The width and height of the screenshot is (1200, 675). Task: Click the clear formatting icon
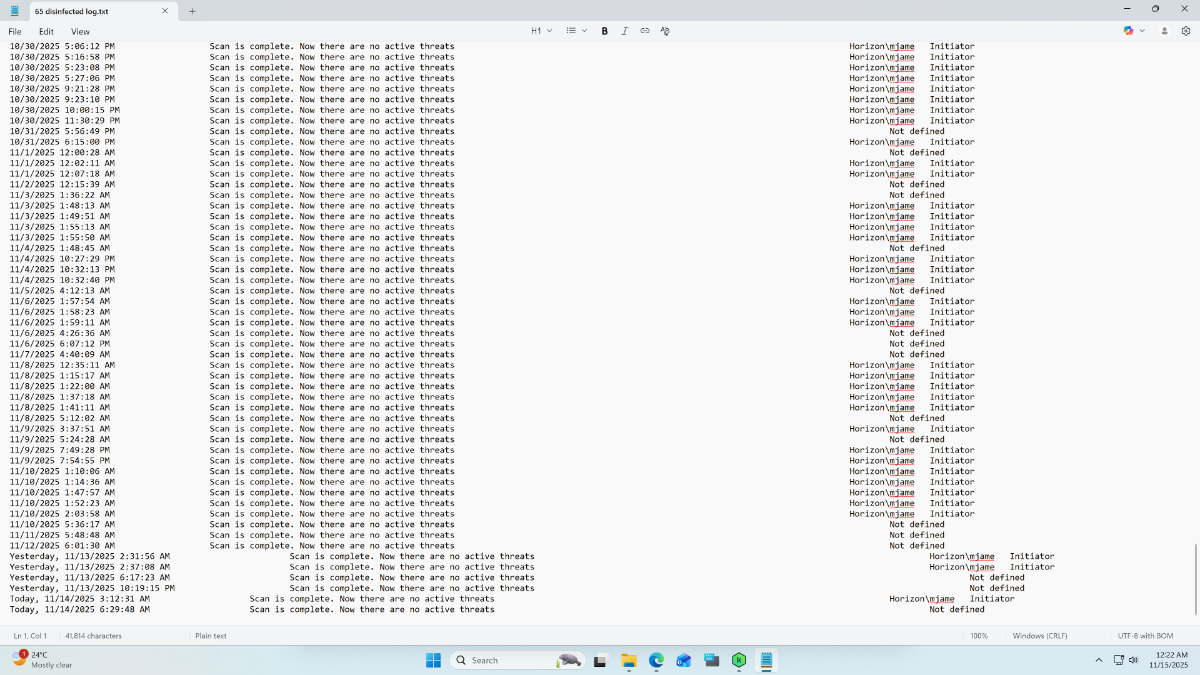pos(665,31)
